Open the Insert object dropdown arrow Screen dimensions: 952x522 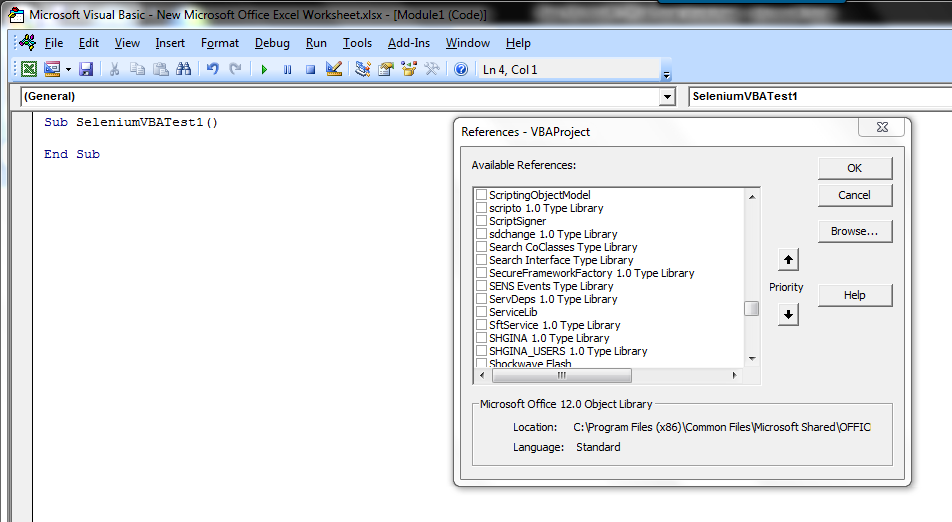point(68,69)
